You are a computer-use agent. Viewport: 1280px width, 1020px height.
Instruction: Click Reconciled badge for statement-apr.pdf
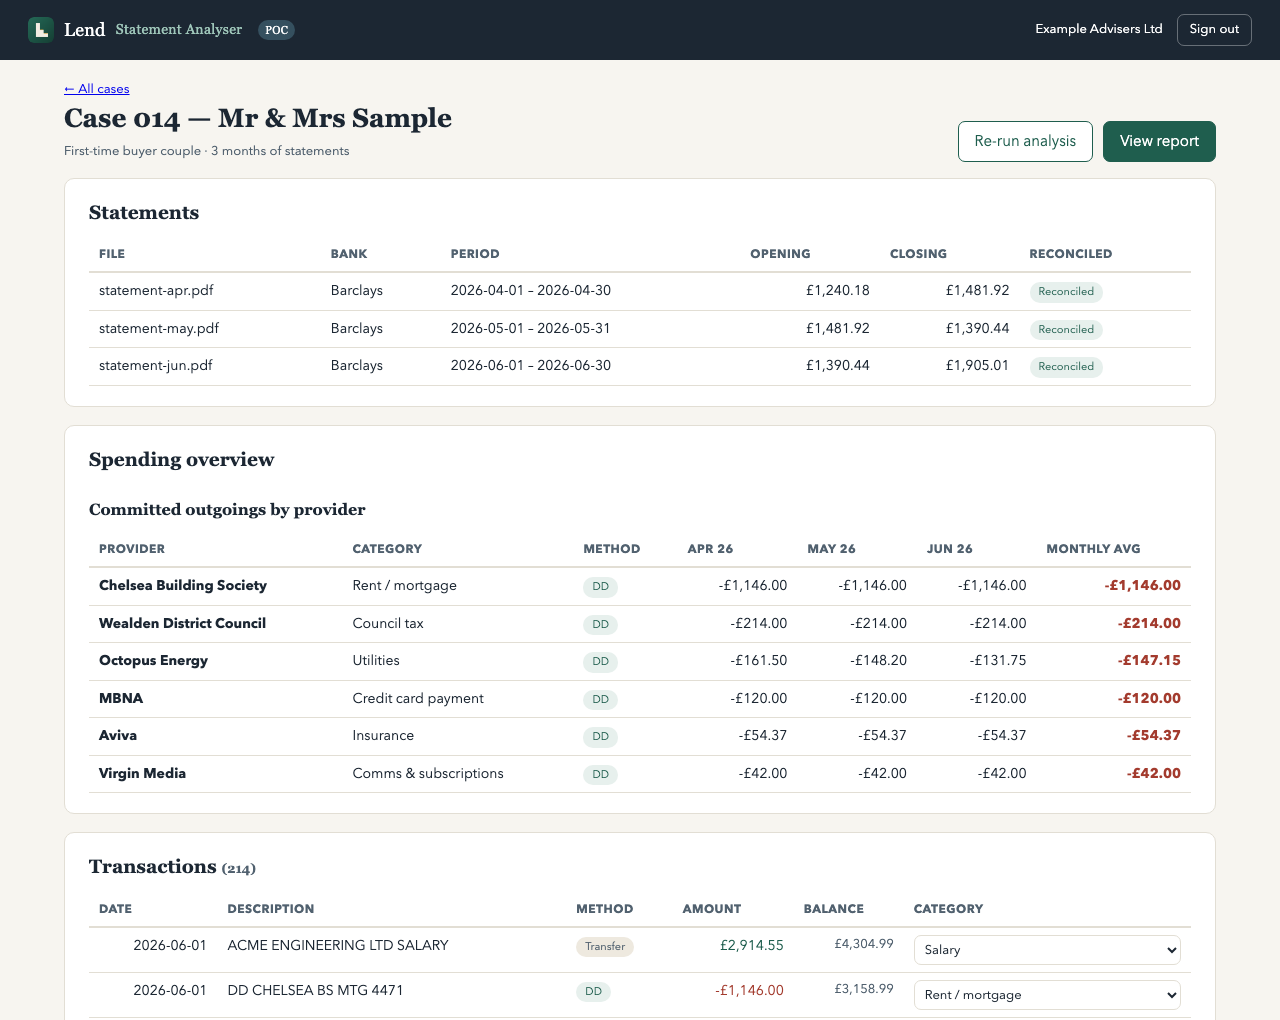(x=1066, y=292)
